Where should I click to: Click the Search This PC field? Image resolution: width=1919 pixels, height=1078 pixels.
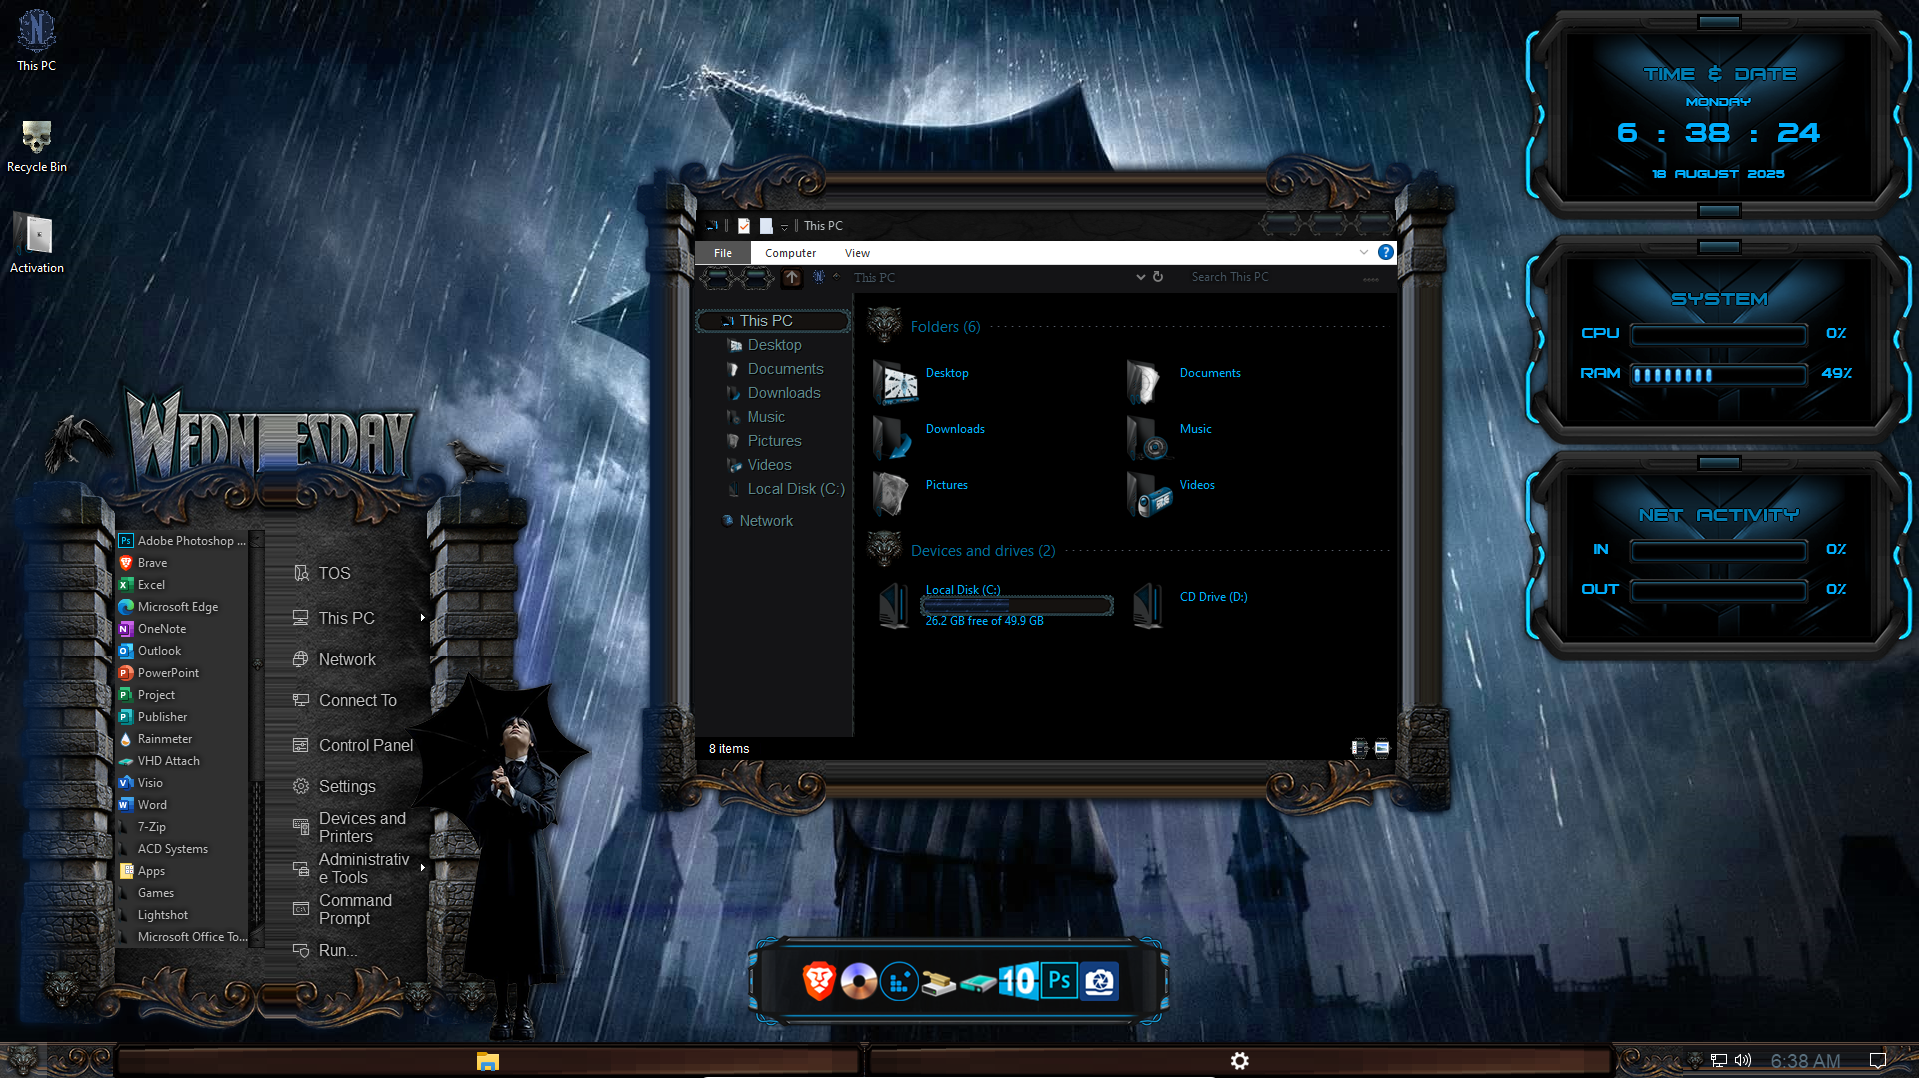point(1284,277)
